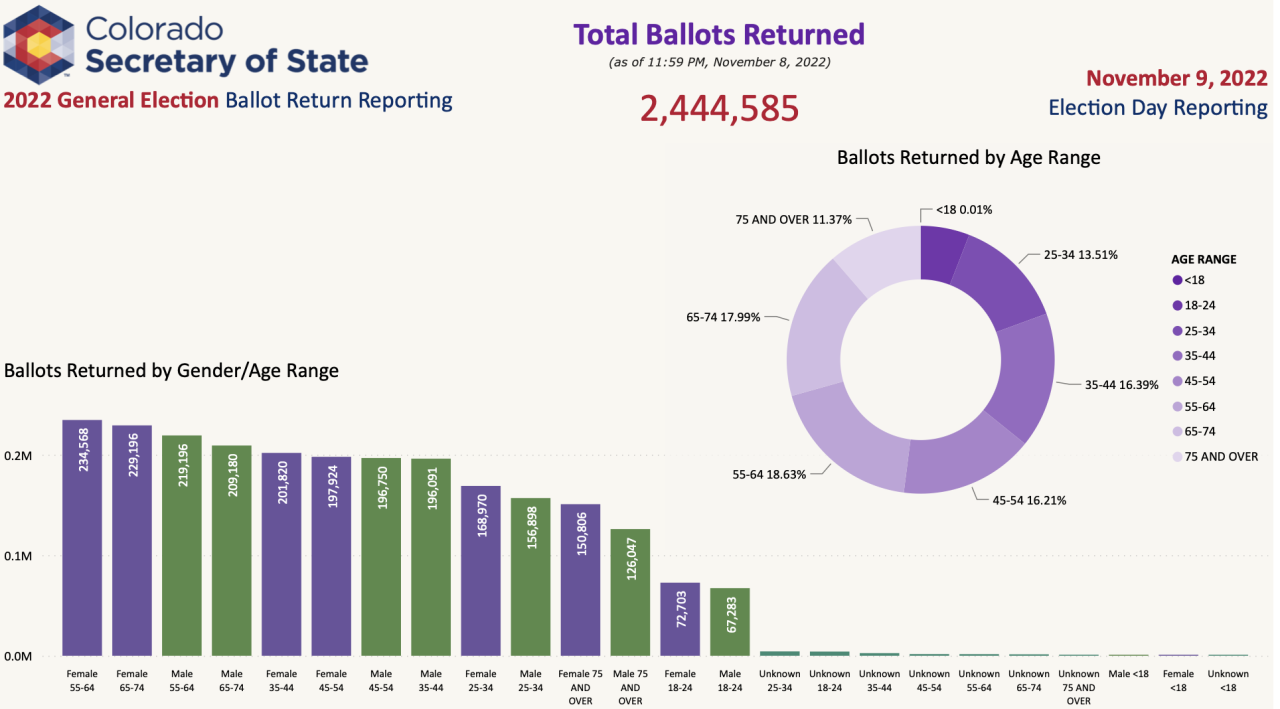Viewport: 1280px width, 709px height.
Task: Select the 45-54 legend marker
Action: pos(1178,381)
